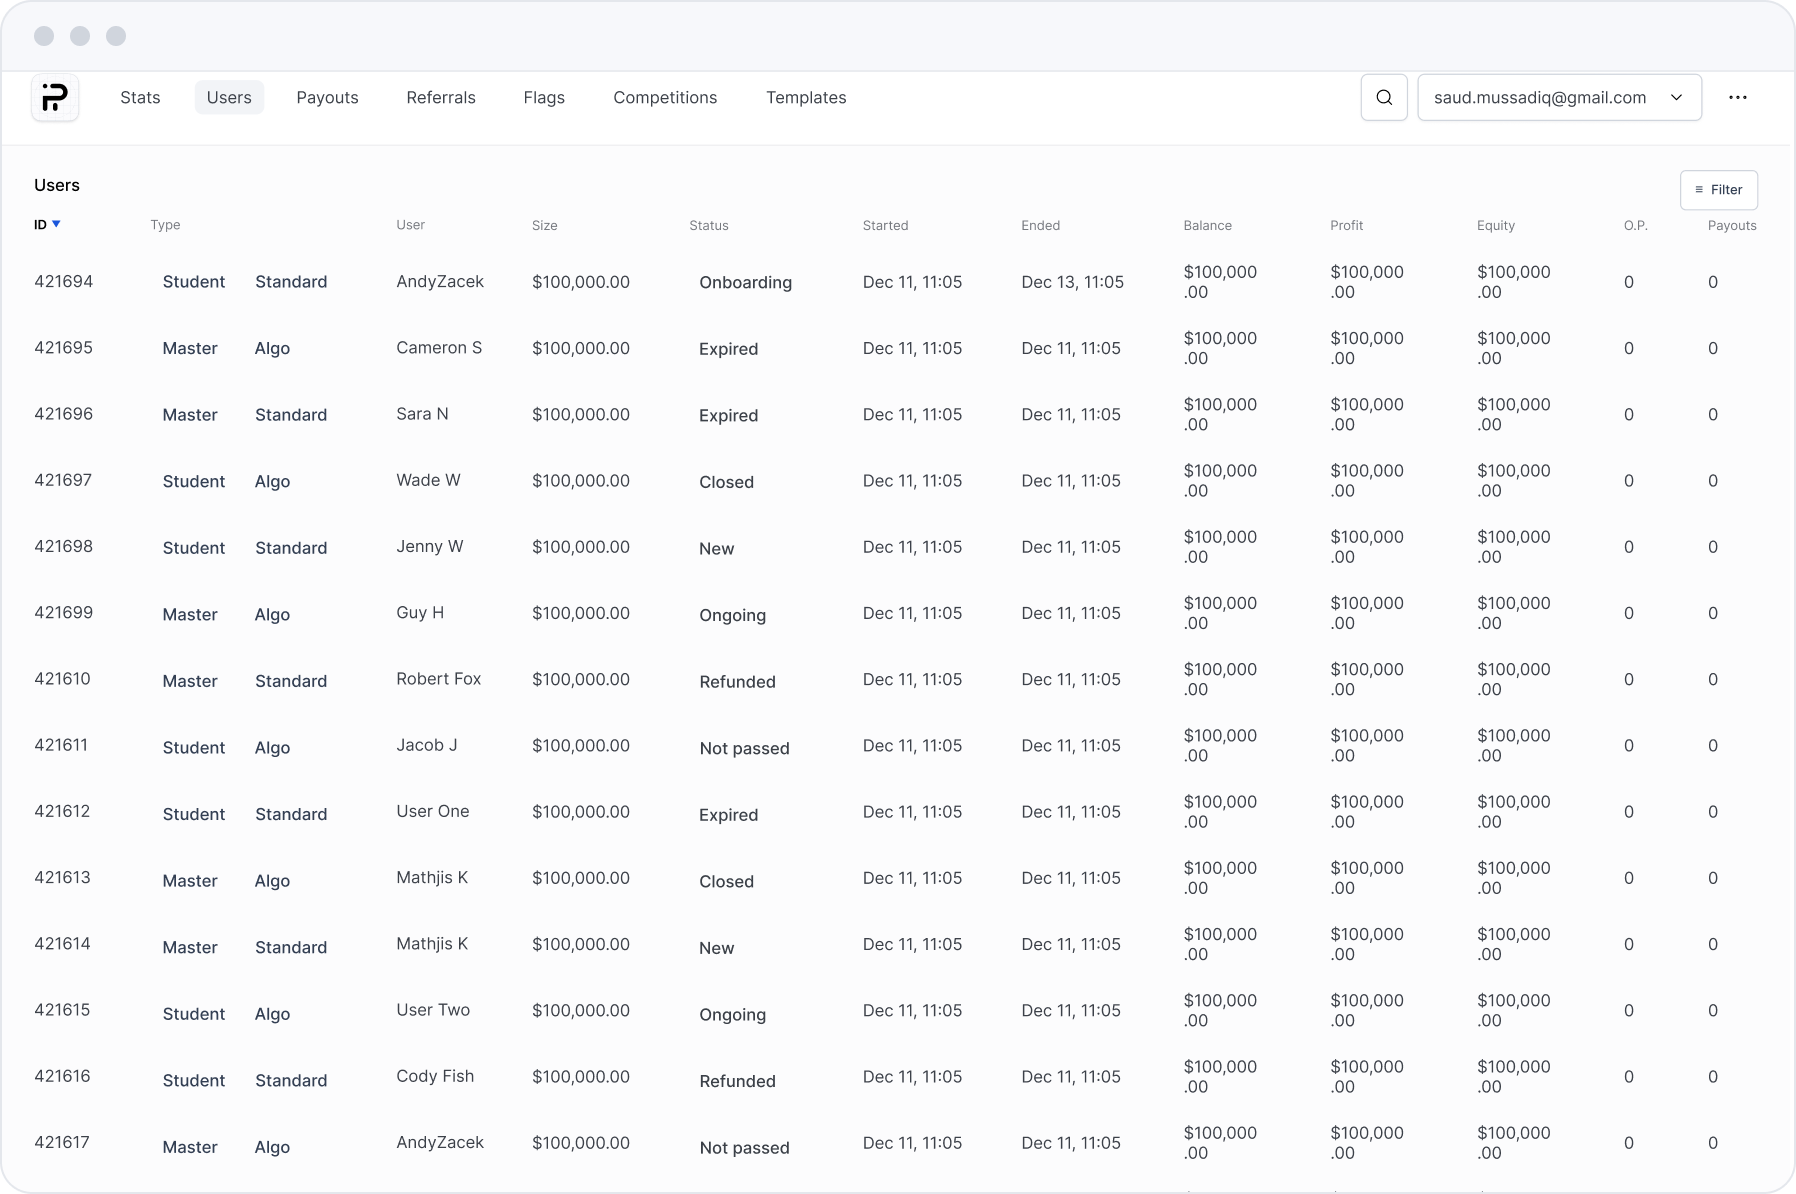
Task: Click the Refunded status for Robert Fox
Action: coord(737,681)
